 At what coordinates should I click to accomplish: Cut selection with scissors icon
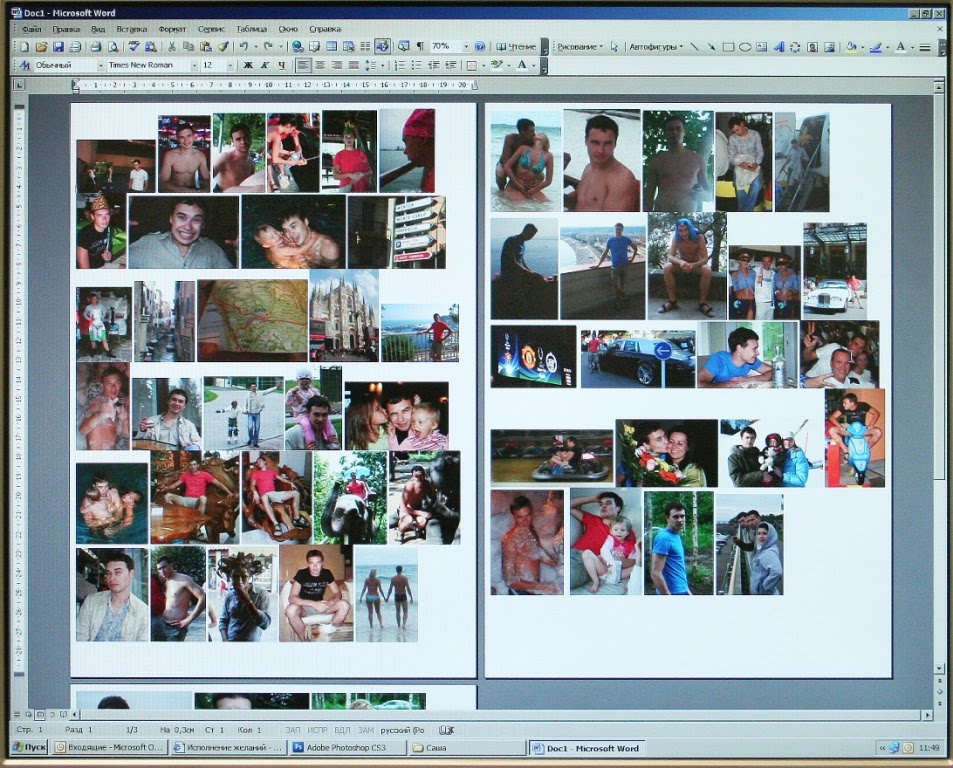[x=171, y=47]
